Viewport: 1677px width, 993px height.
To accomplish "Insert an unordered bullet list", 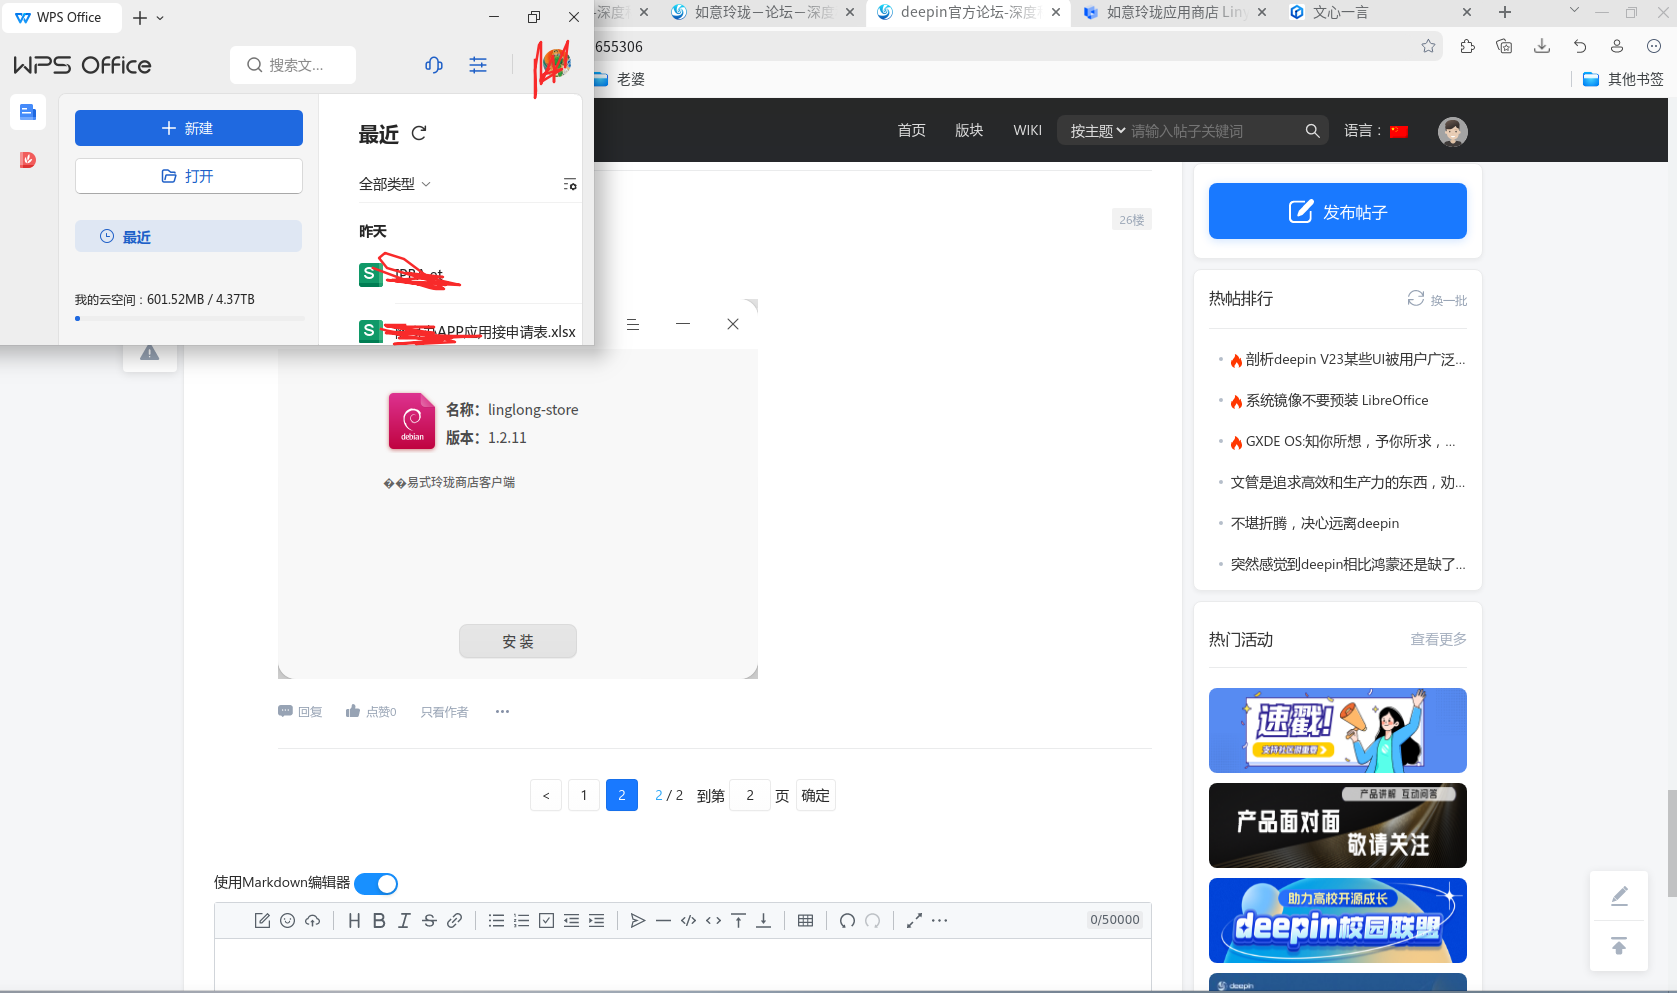I will (496, 921).
